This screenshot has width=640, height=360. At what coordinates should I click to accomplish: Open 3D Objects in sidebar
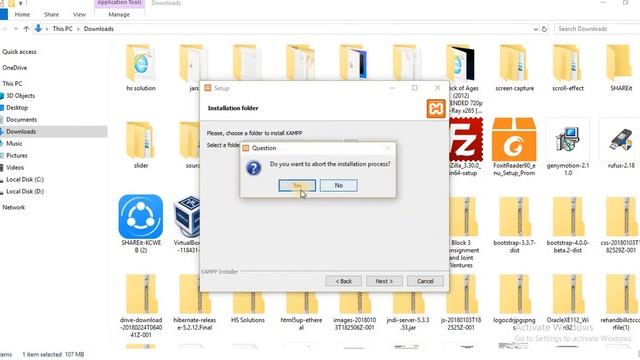pos(20,96)
